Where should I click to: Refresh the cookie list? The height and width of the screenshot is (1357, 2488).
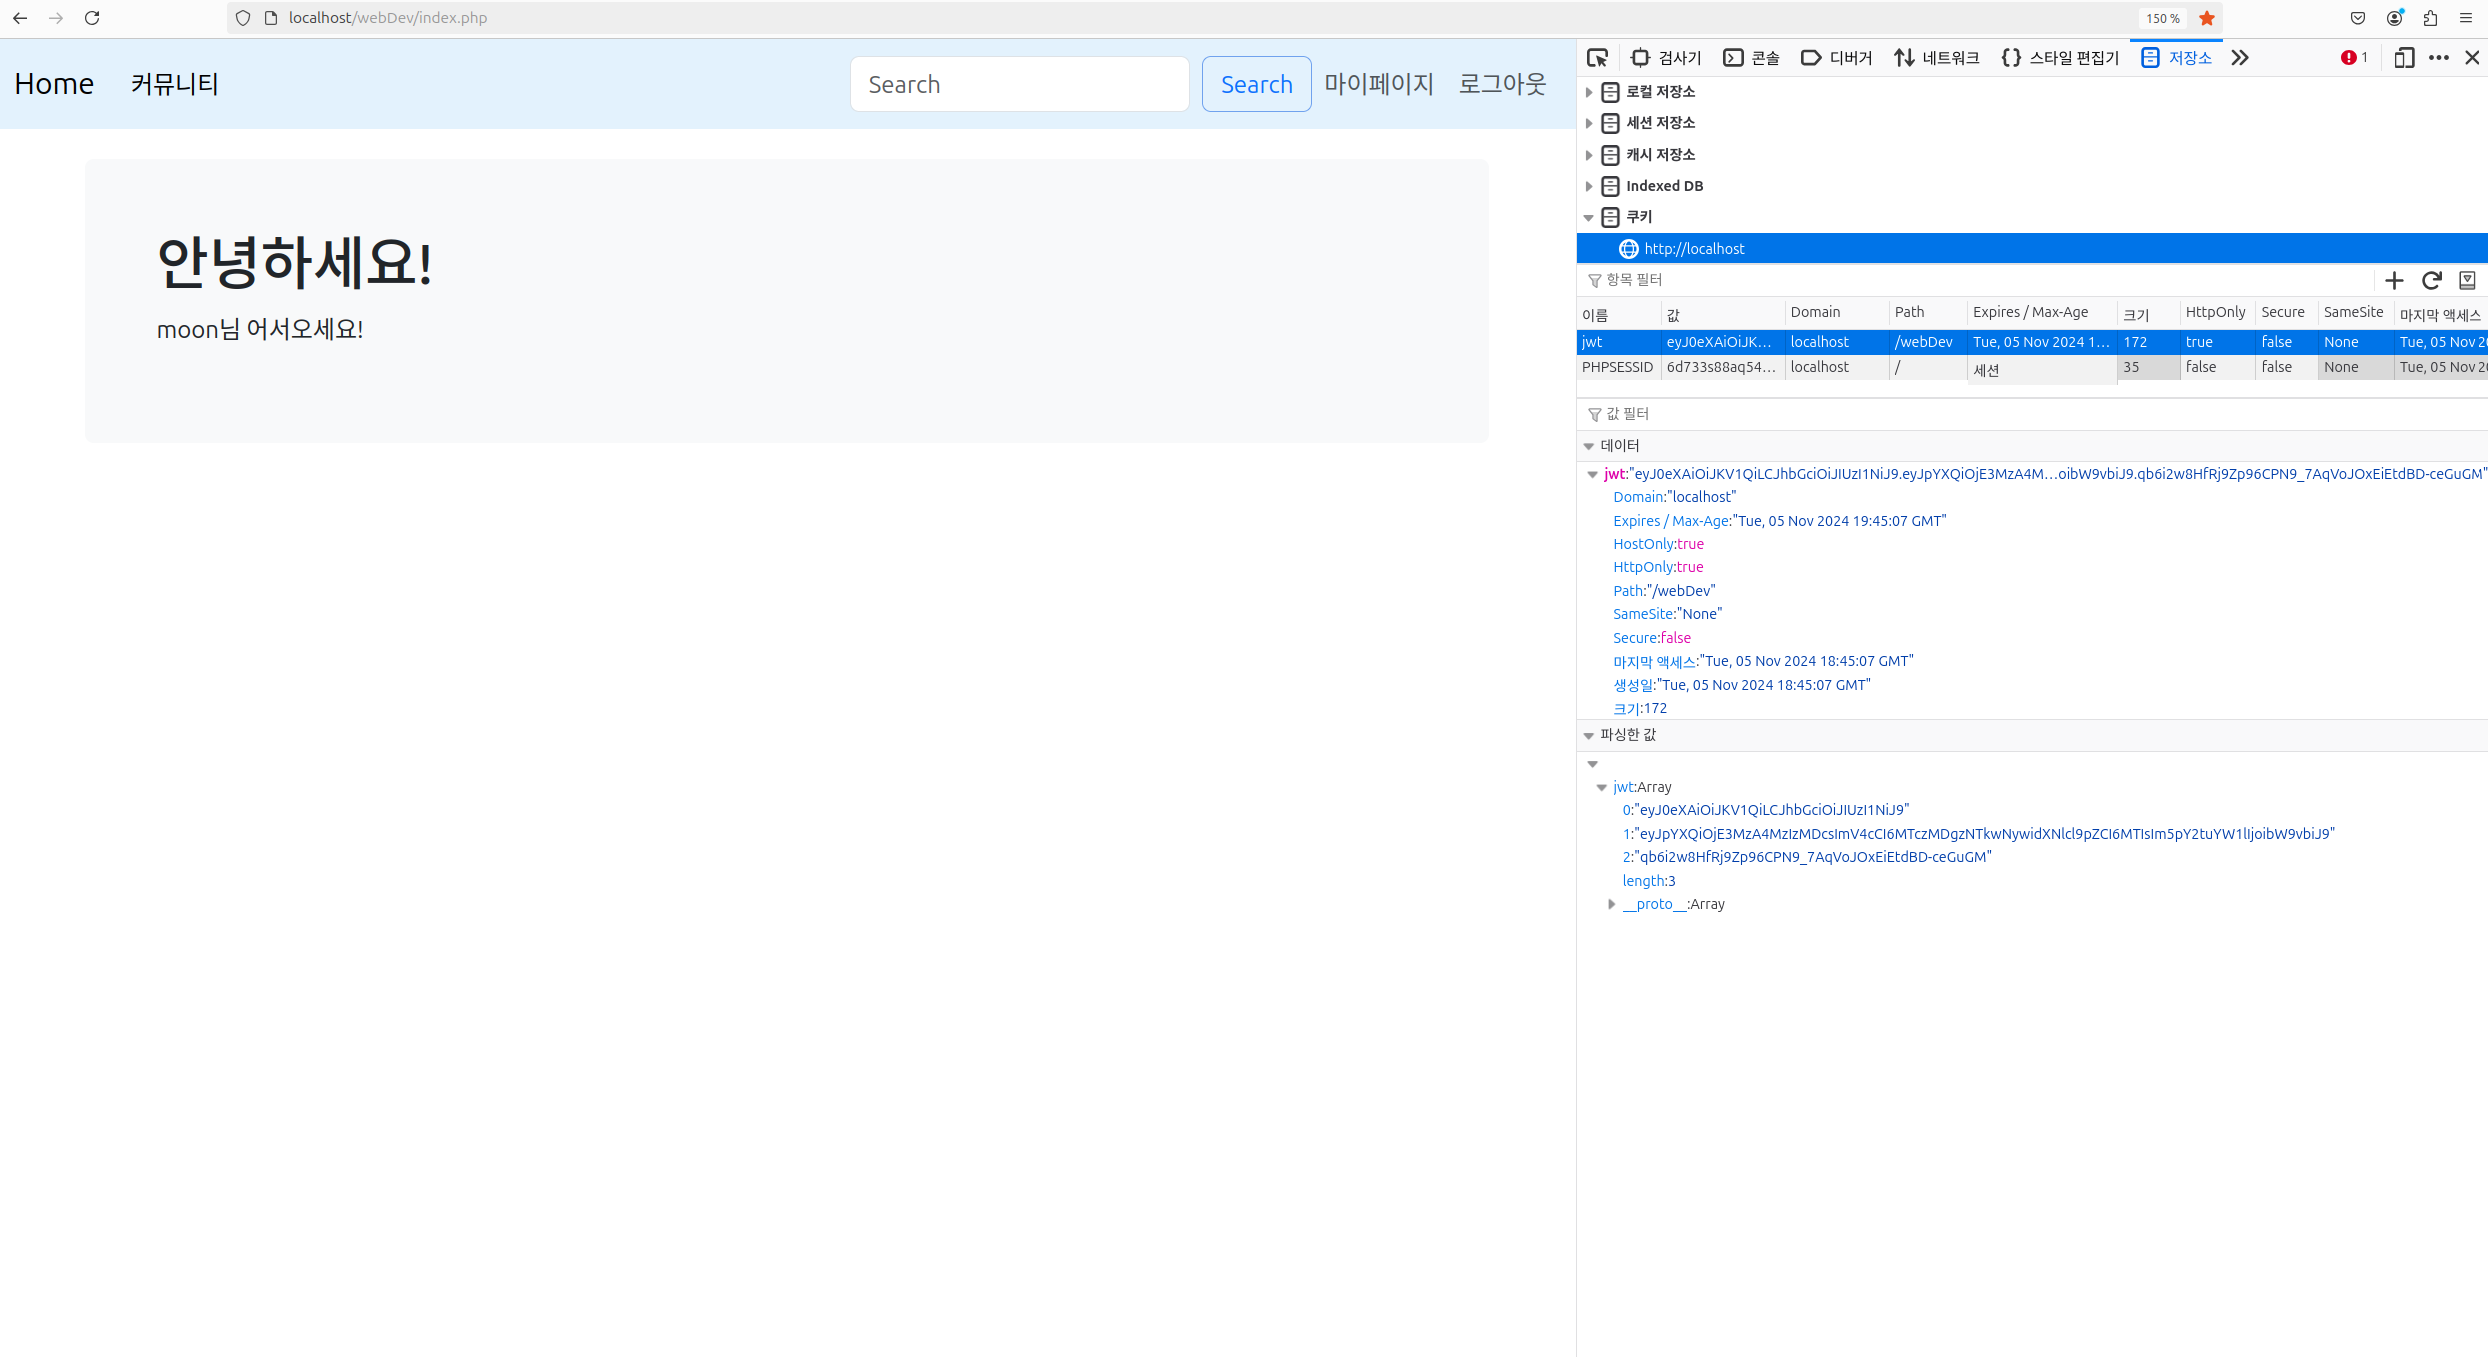[2431, 280]
